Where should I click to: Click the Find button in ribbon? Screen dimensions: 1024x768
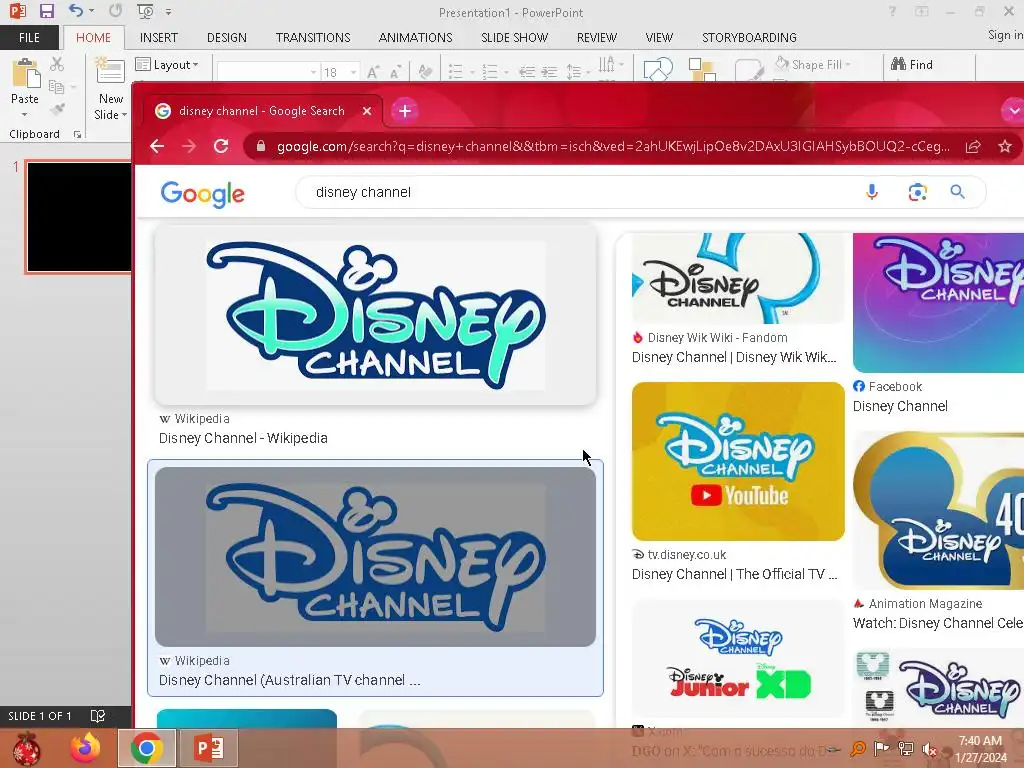point(912,64)
